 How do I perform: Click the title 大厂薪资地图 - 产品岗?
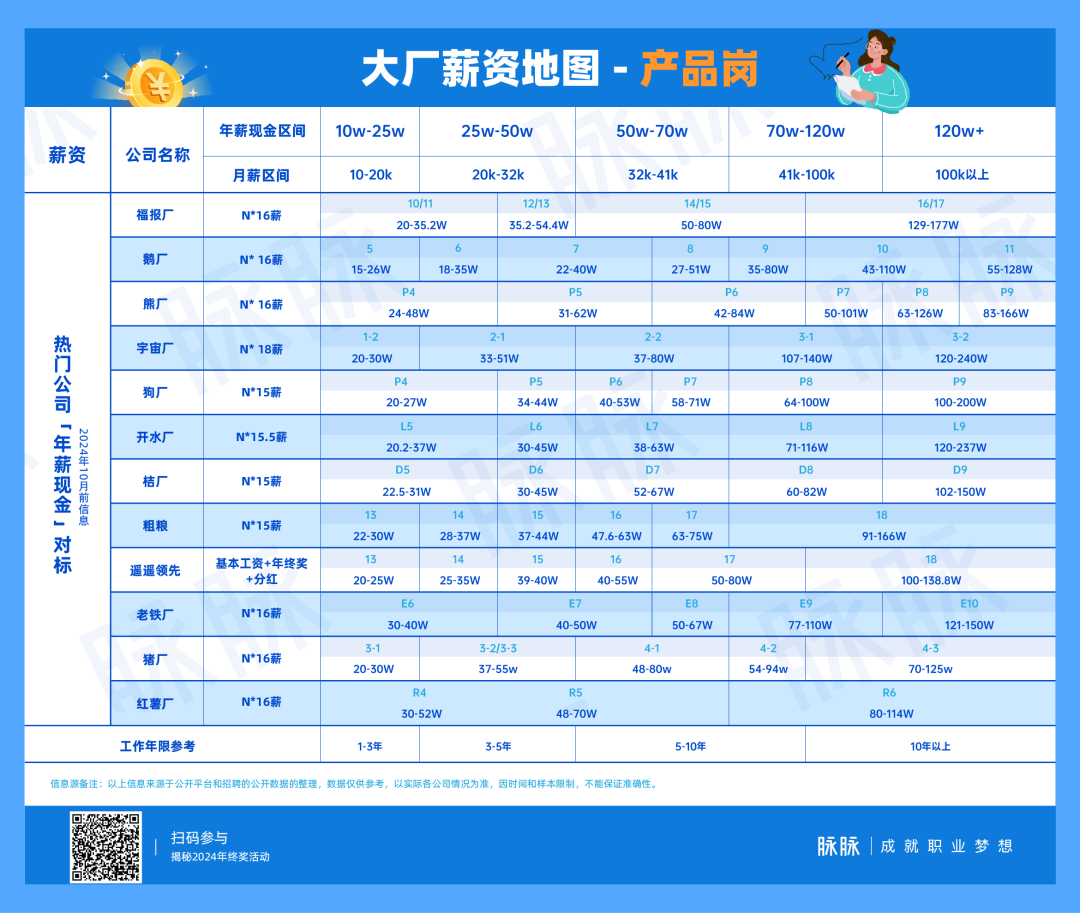pyautogui.click(x=559, y=69)
